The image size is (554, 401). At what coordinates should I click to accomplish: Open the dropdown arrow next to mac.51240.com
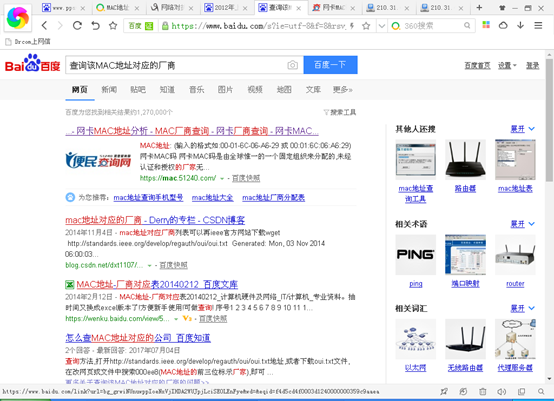pyautogui.click(x=222, y=179)
